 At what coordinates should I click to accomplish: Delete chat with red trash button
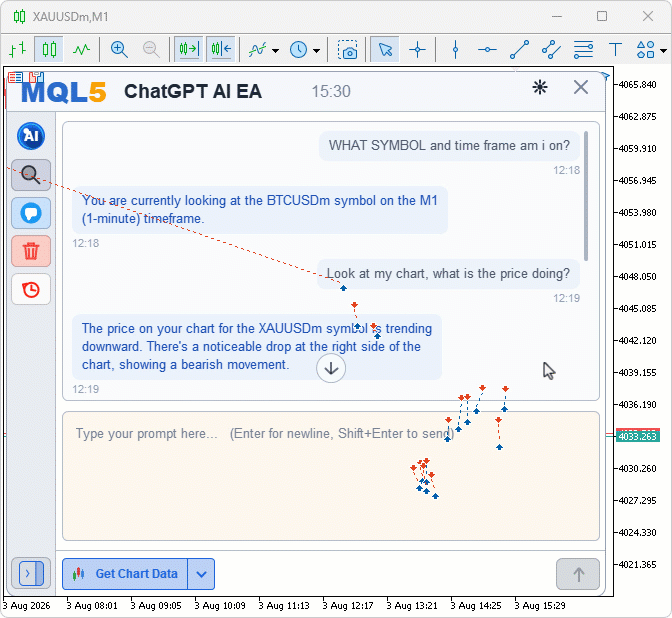pyautogui.click(x=31, y=251)
